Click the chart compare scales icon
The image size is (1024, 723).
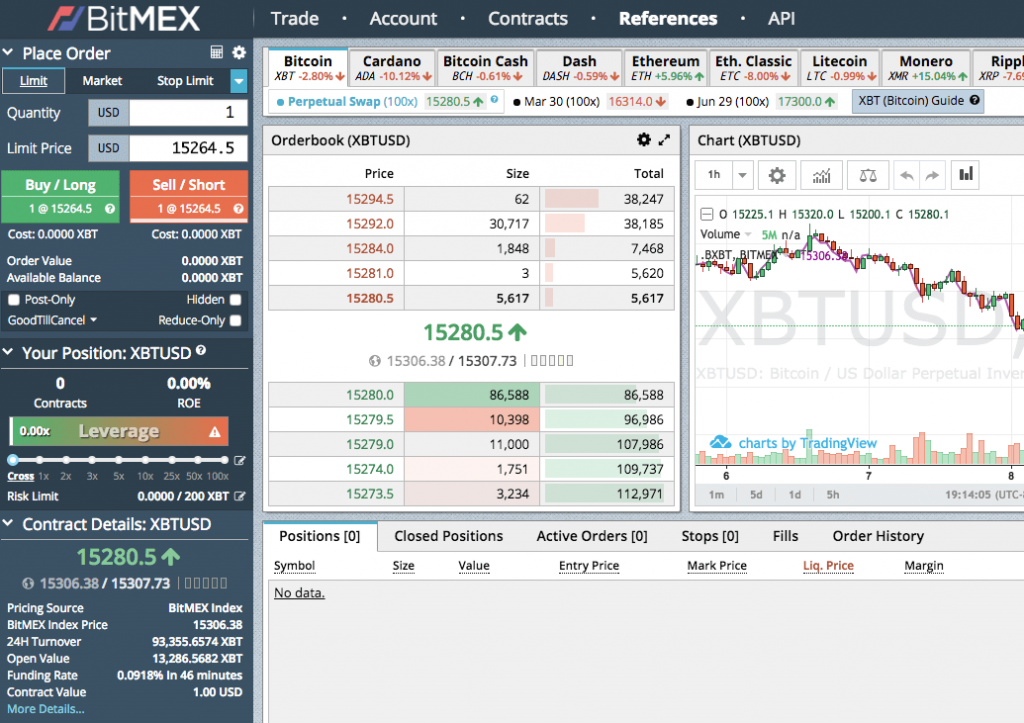pos(867,175)
